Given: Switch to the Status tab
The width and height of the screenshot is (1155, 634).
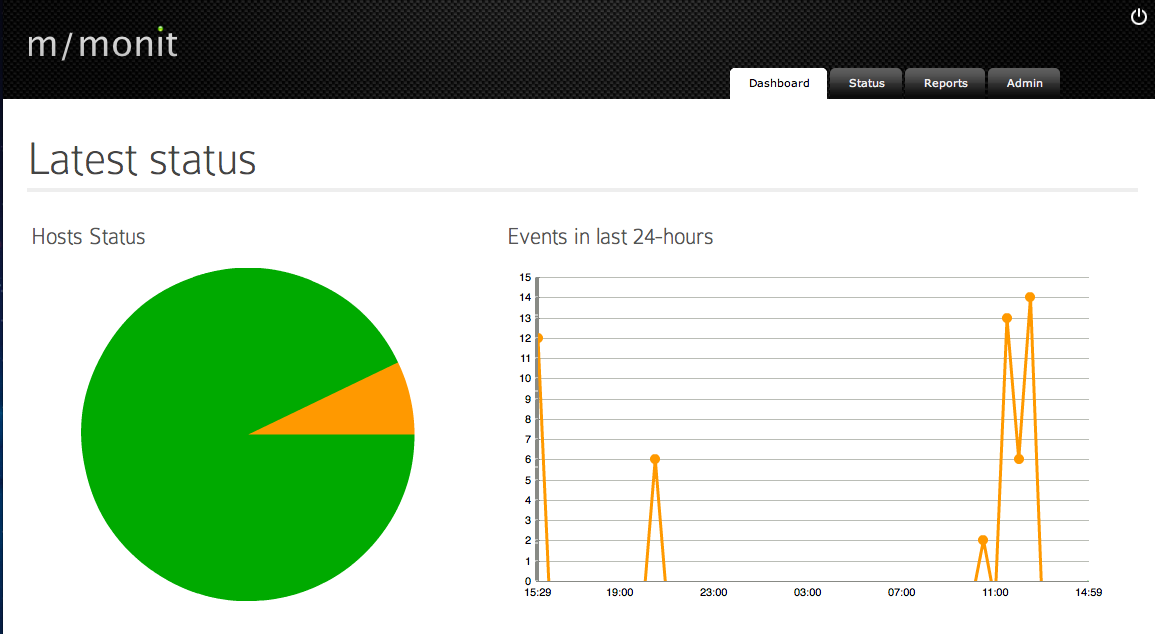Looking at the screenshot, I should pyautogui.click(x=866, y=83).
